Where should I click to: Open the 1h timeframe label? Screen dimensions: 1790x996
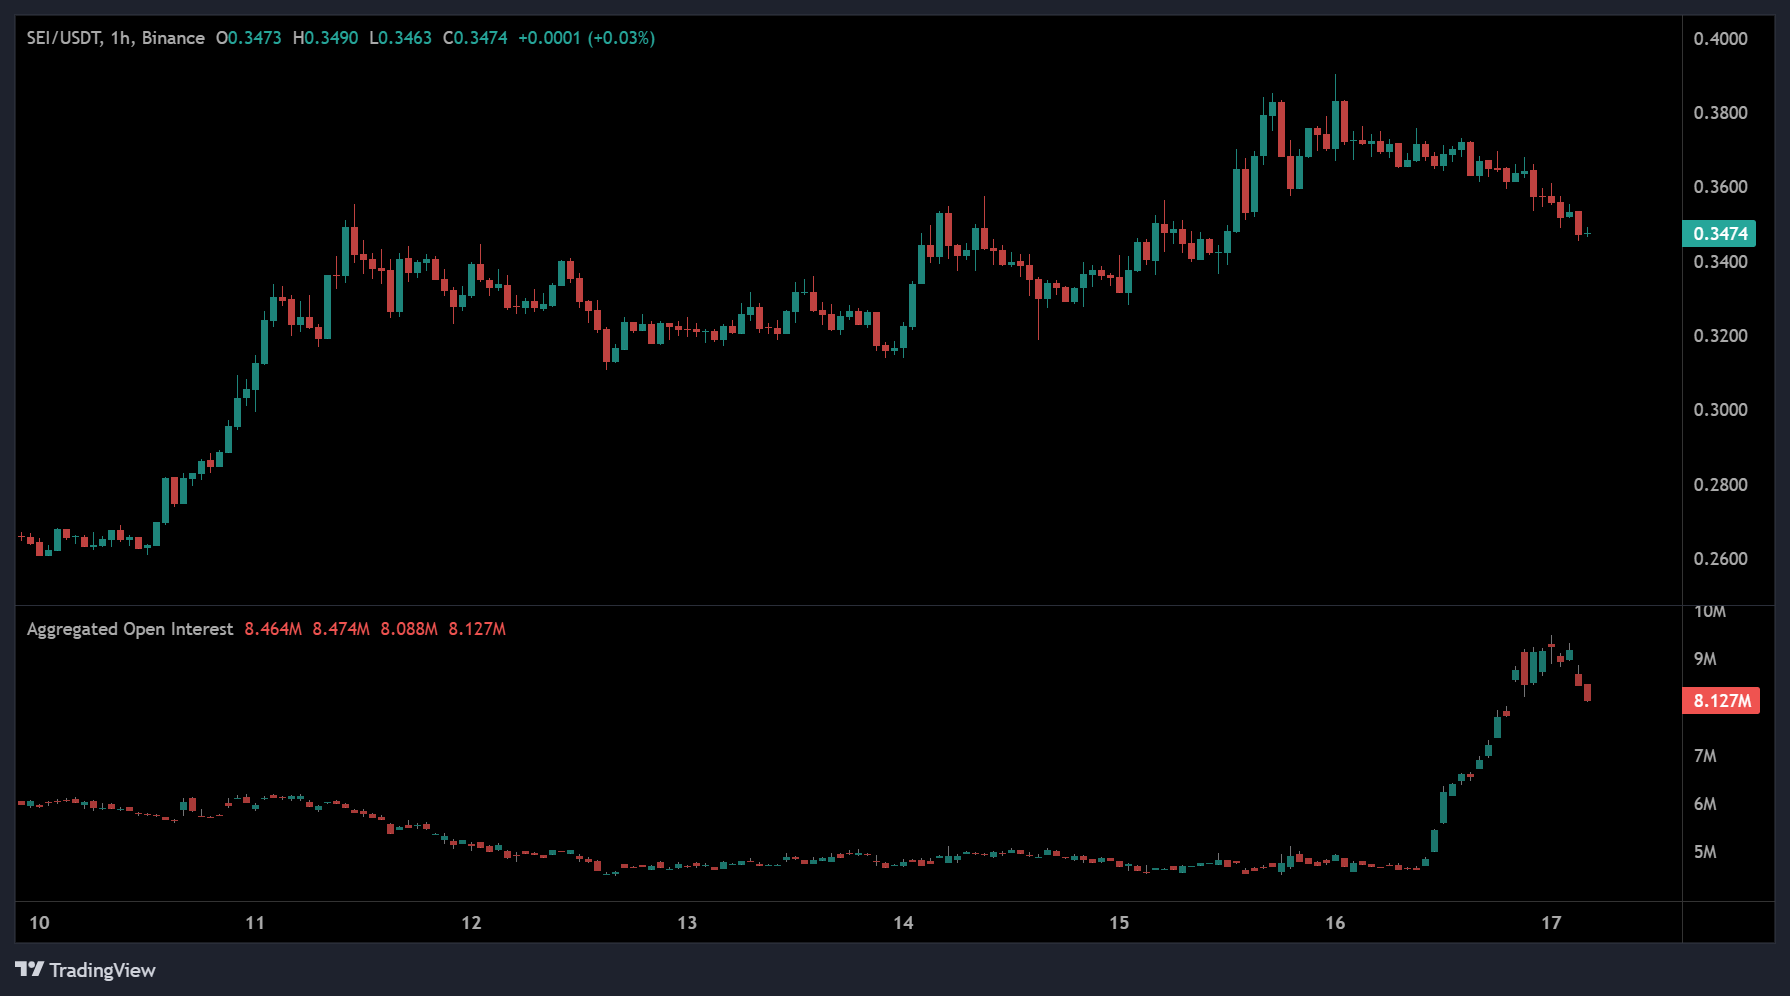click(118, 38)
